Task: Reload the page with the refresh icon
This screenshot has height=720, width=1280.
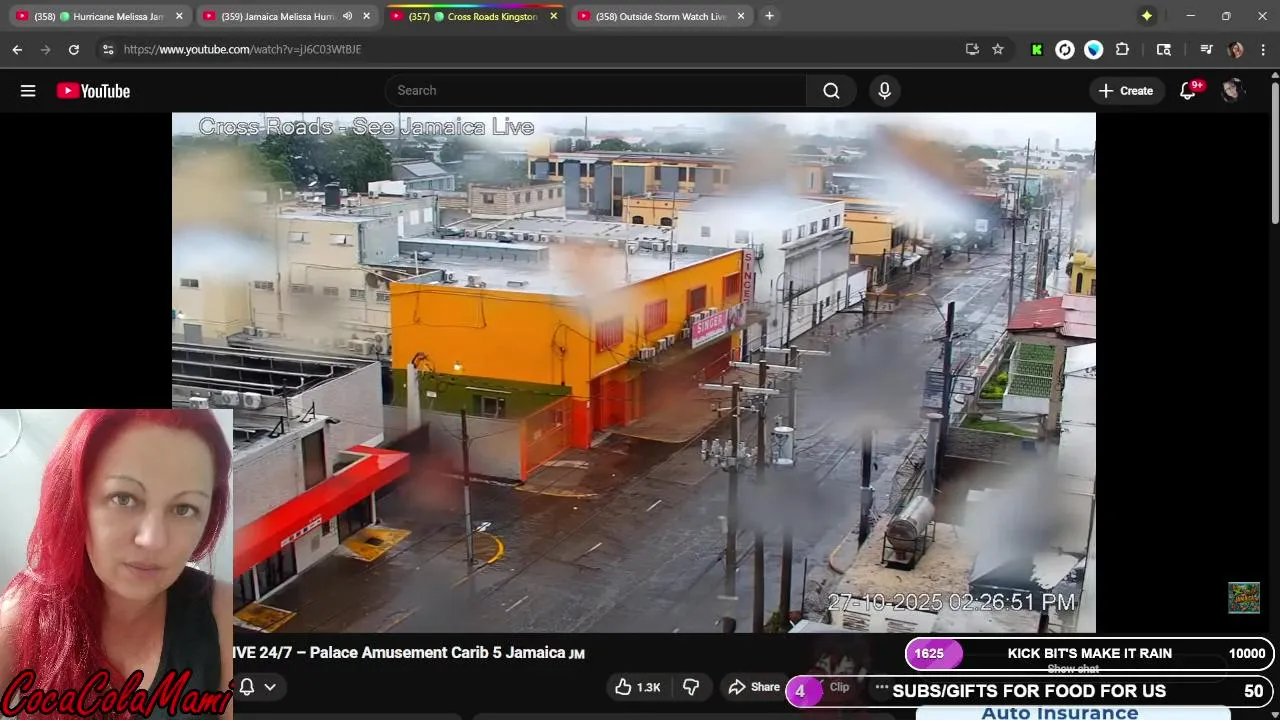Action: 73,49
